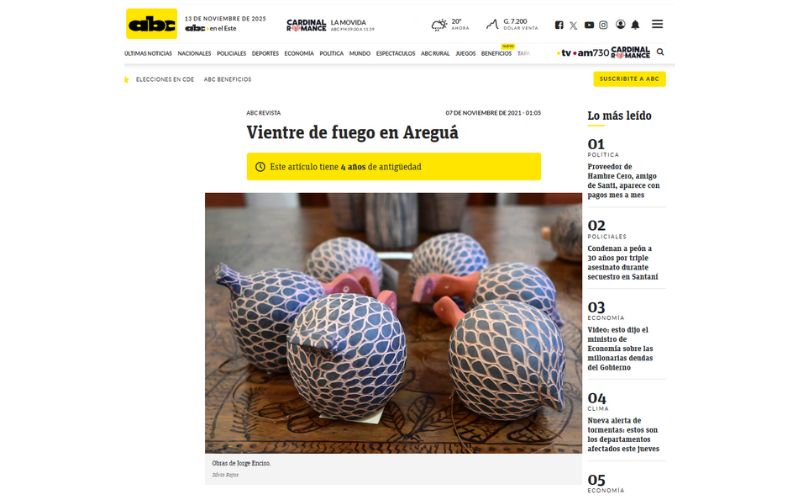Open the ABC BENEFICIOS secondary link
Image resolution: width=800 pixels, height=500 pixels.
tap(228, 80)
